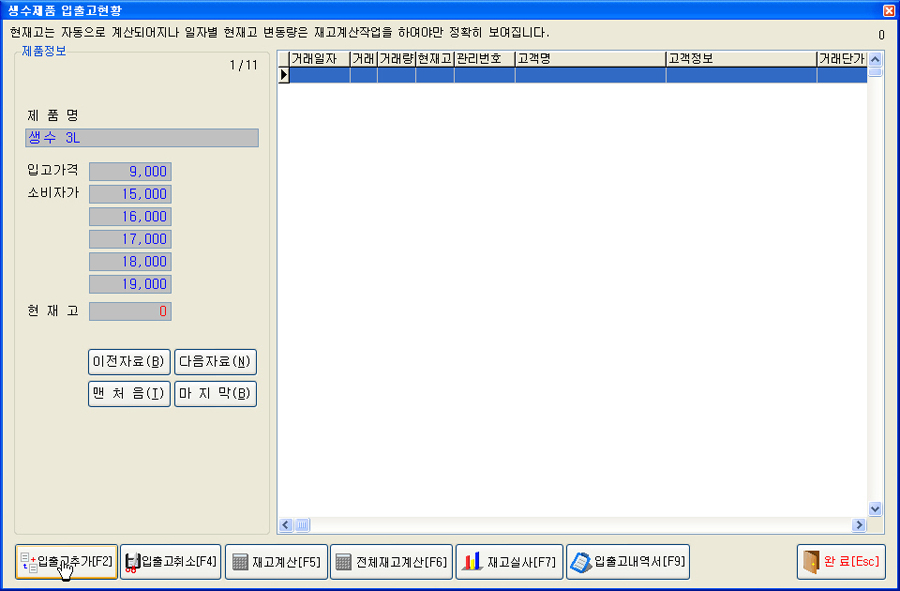Click the vertical scrollbar down arrow
The width and height of the screenshot is (900, 591).
coord(875,508)
